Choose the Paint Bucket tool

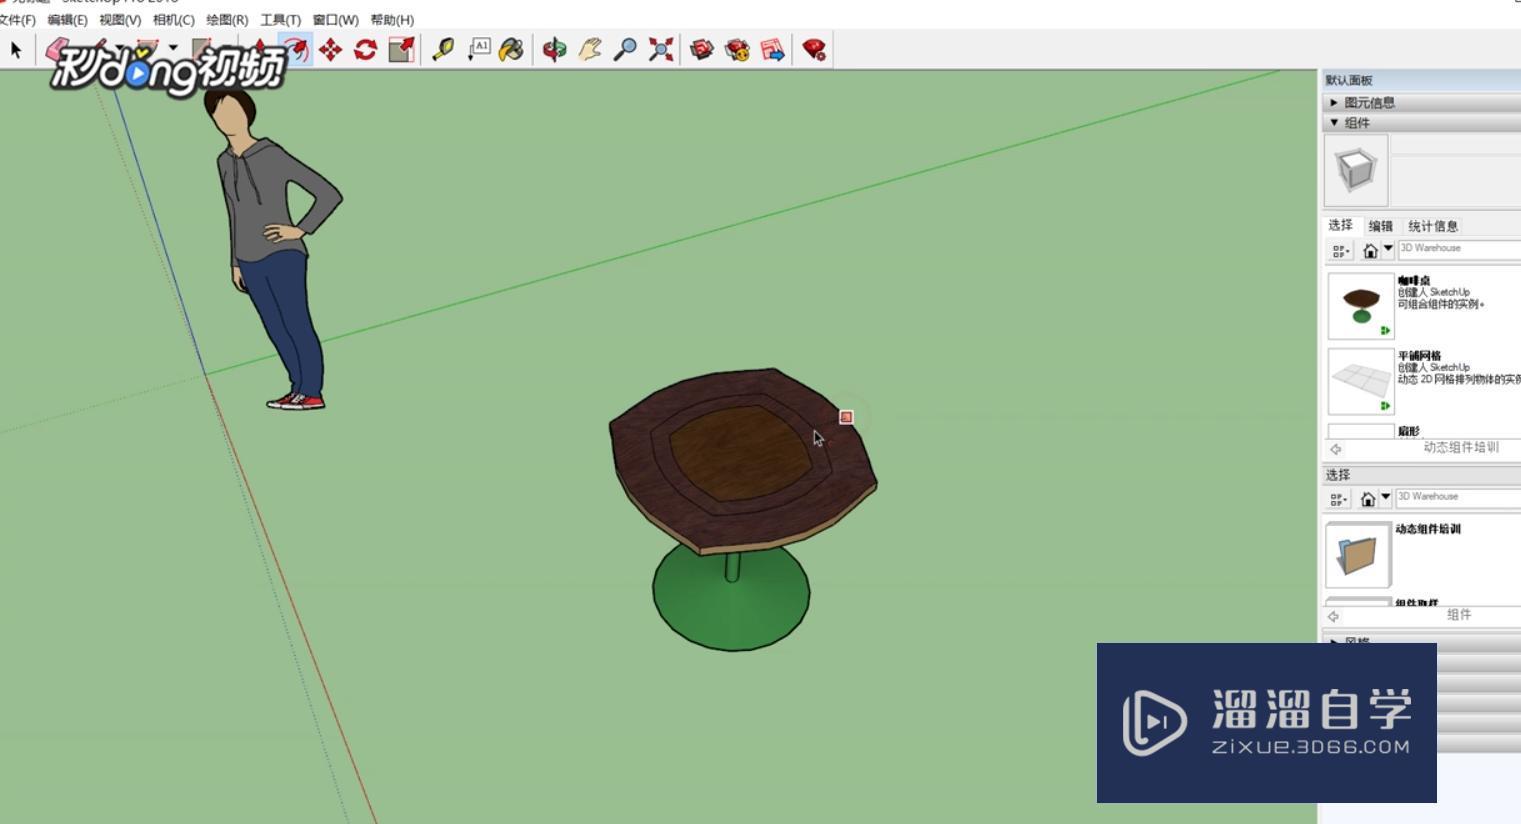512,49
